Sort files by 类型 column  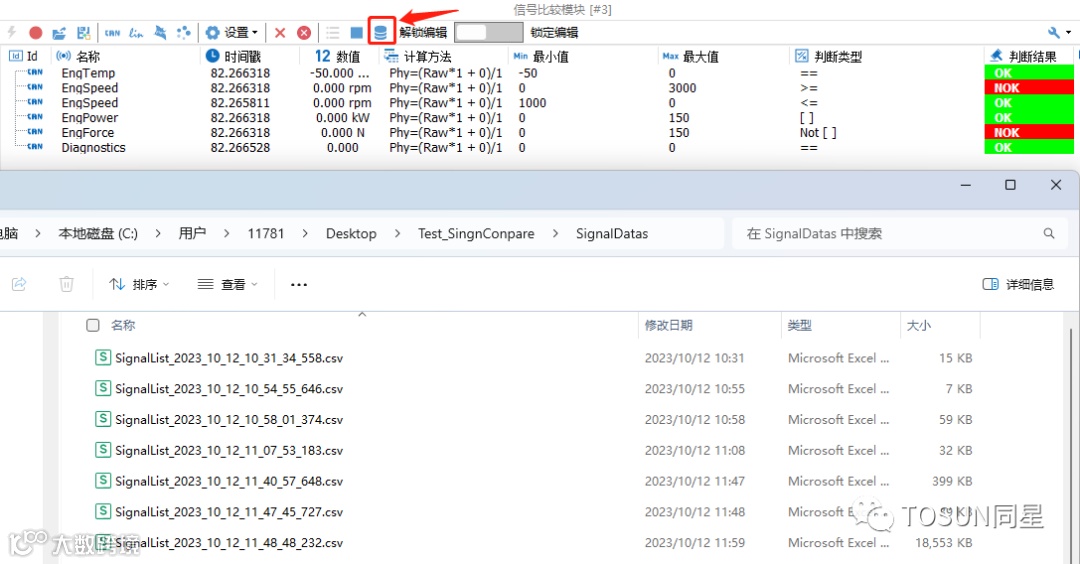(800, 325)
